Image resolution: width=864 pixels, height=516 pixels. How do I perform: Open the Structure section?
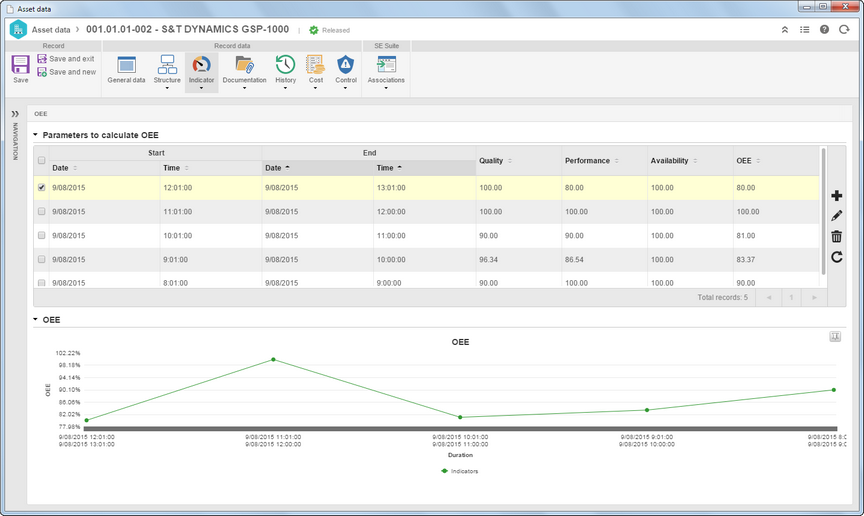click(167, 69)
